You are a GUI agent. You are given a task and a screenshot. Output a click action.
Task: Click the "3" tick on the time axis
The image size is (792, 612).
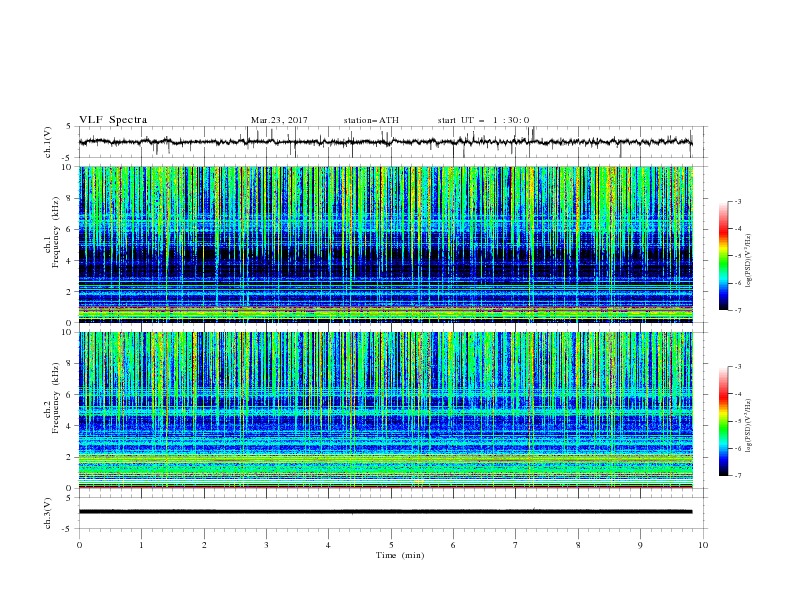pyautogui.click(x=266, y=545)
